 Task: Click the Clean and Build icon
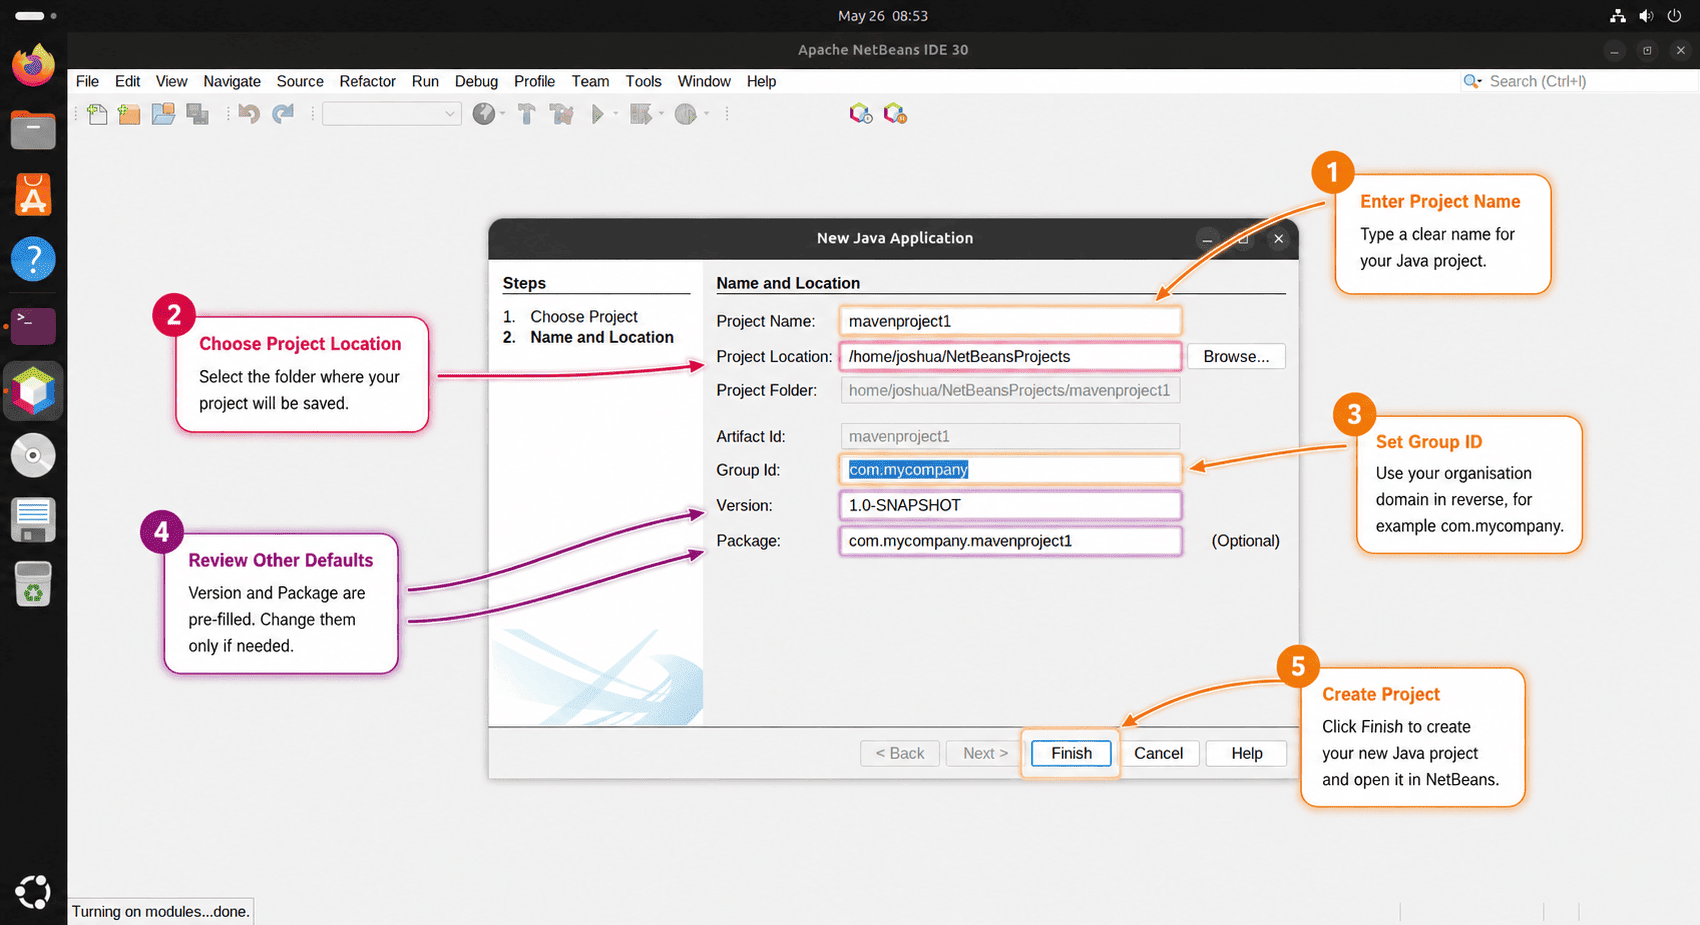[562, 114]
